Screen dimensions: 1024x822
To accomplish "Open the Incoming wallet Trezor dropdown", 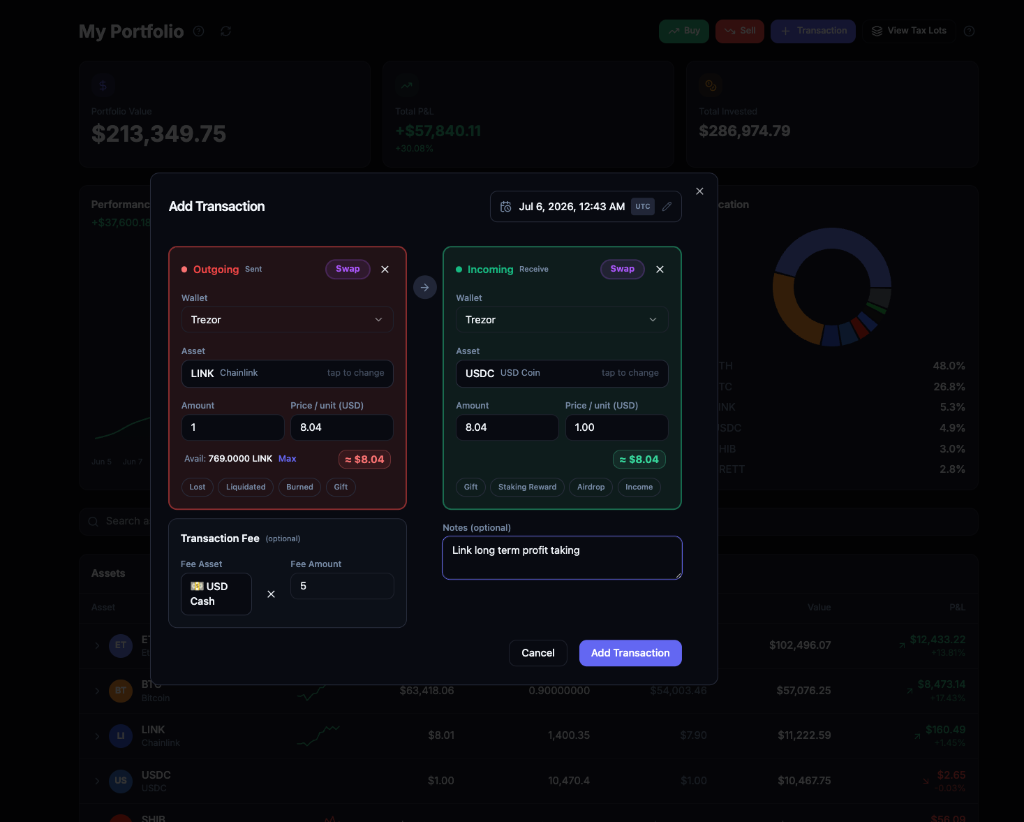I will 562,320.
